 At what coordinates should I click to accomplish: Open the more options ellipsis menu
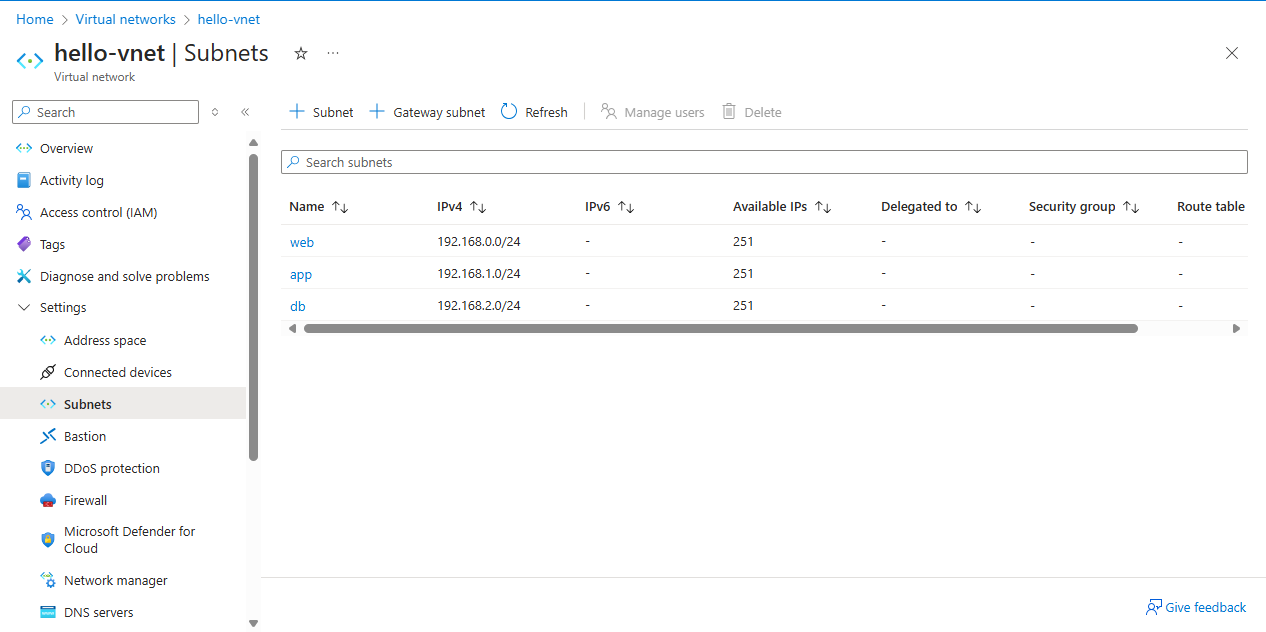(x=332, y=53)
